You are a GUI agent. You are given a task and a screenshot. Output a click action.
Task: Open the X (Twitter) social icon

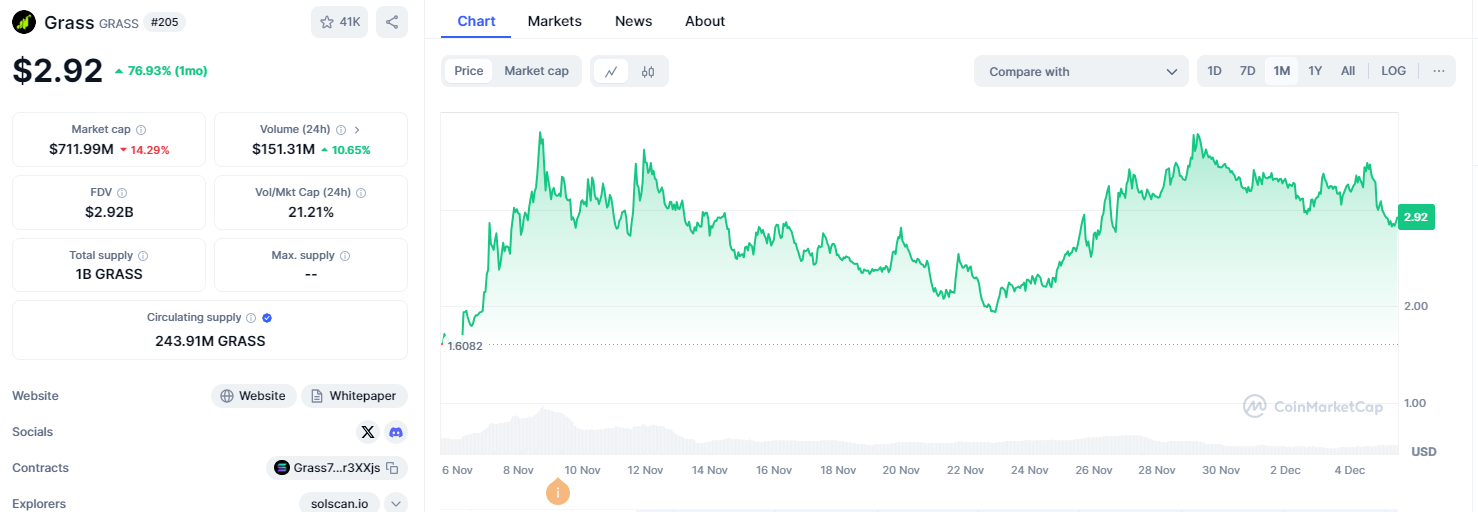click(x=367, y=432)
